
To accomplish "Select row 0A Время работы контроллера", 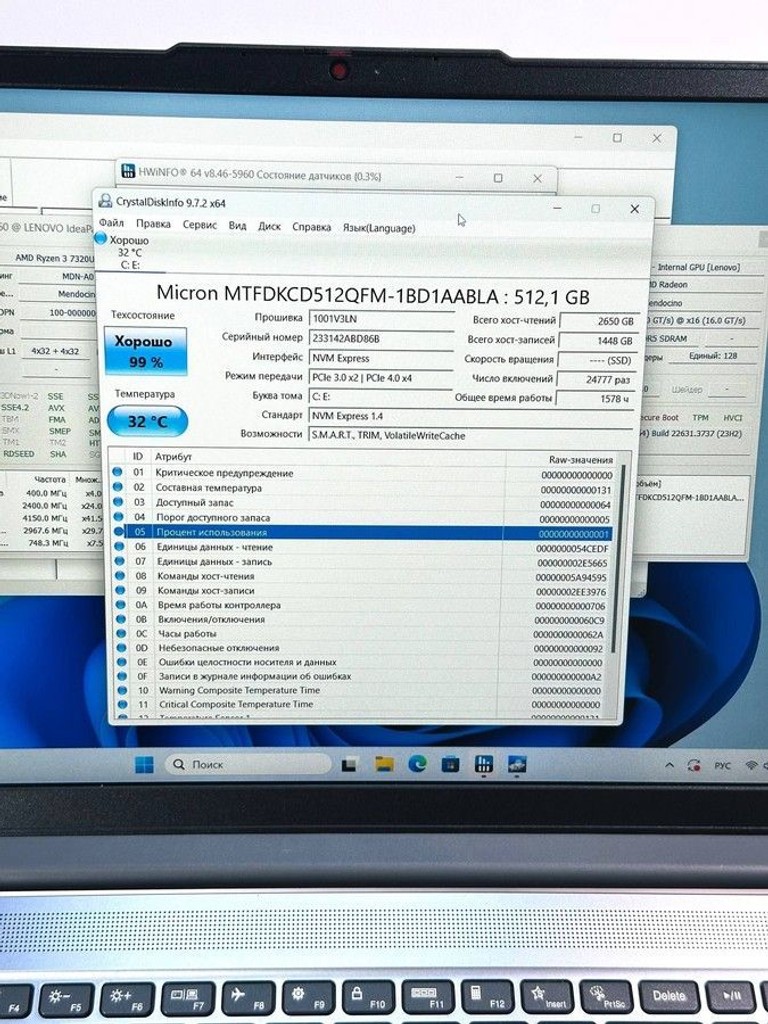I will 363,605.
